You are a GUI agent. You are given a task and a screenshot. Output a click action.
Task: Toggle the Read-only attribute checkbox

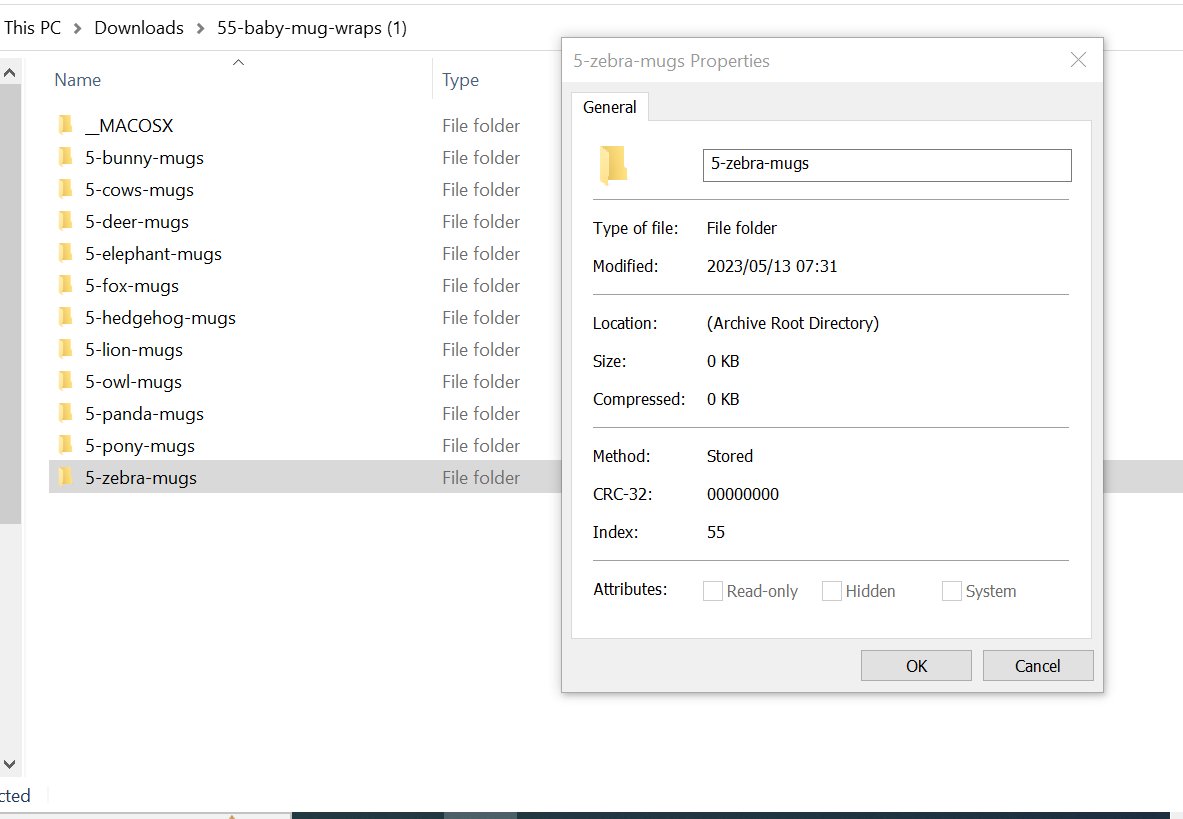point(713,591)
